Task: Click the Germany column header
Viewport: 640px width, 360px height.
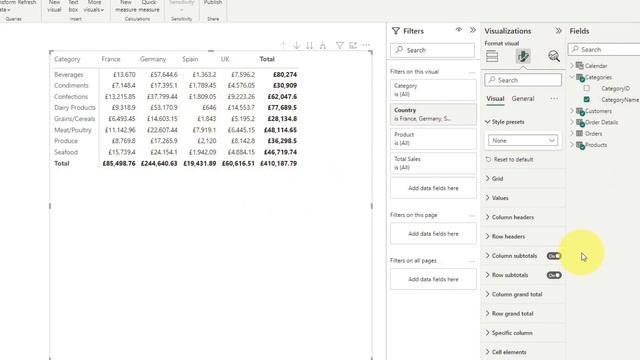Action: click(x=153, y=59)
